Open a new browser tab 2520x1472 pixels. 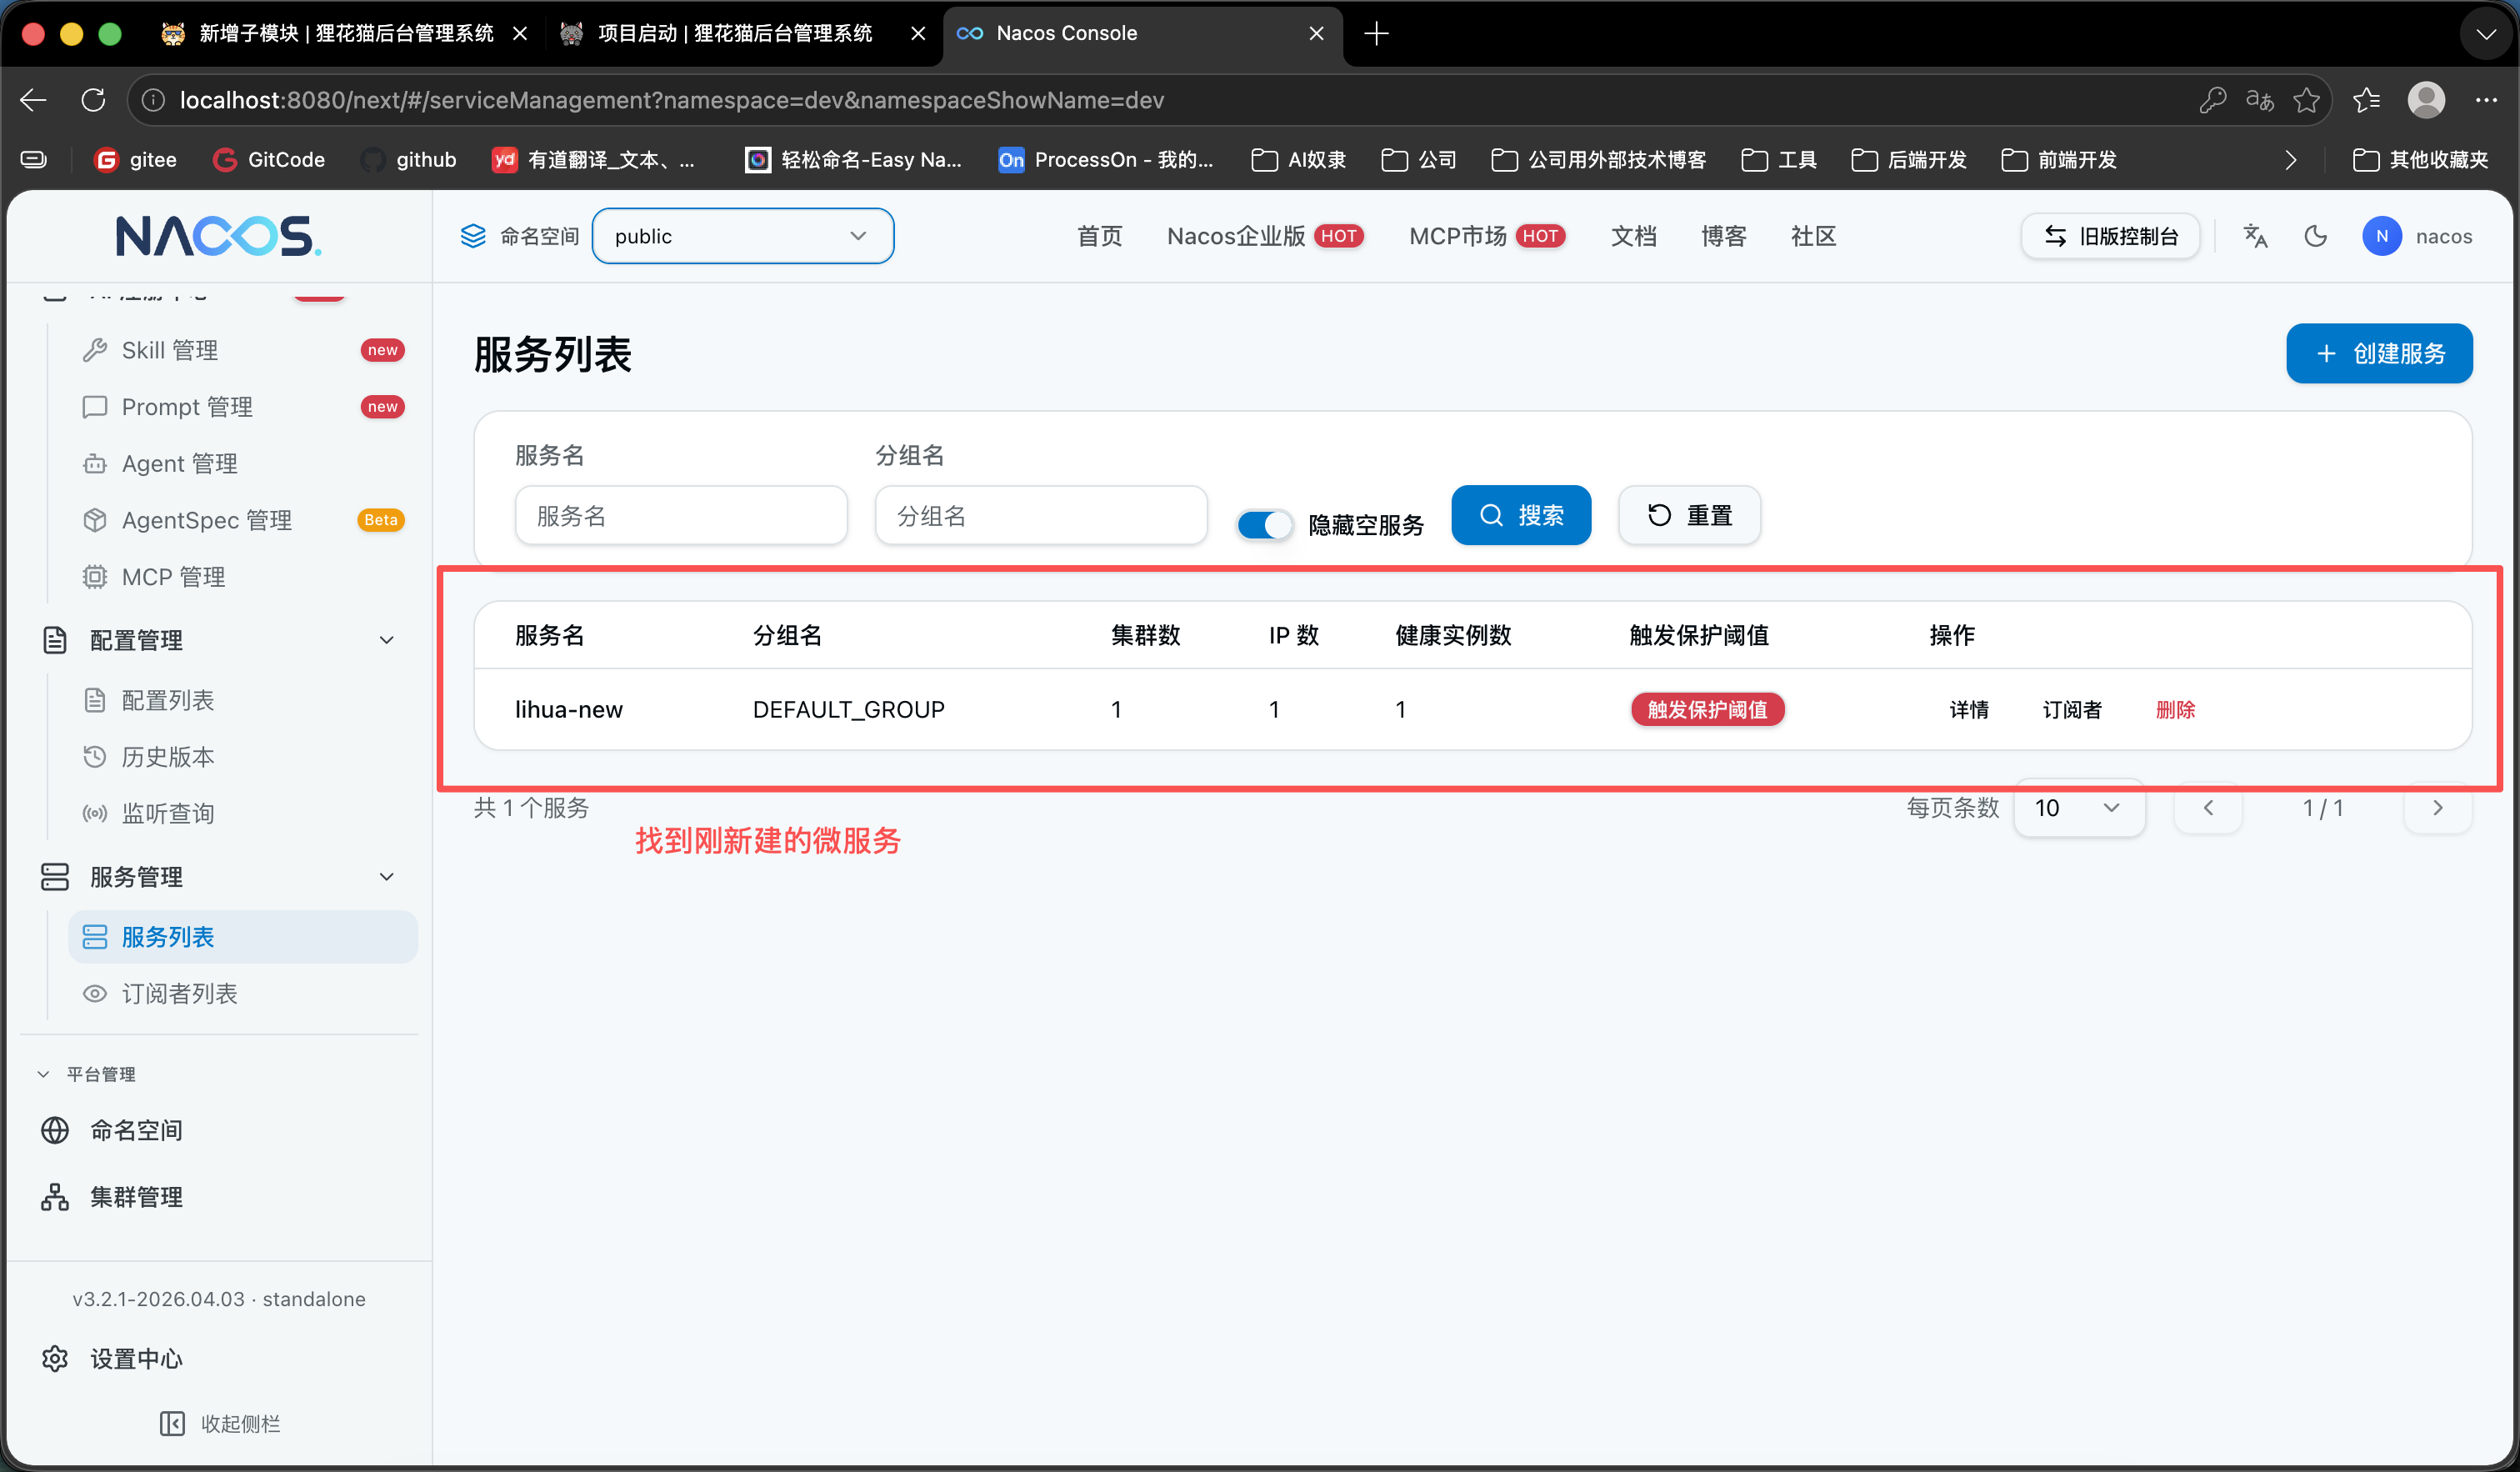click(x=1376, y=33)
